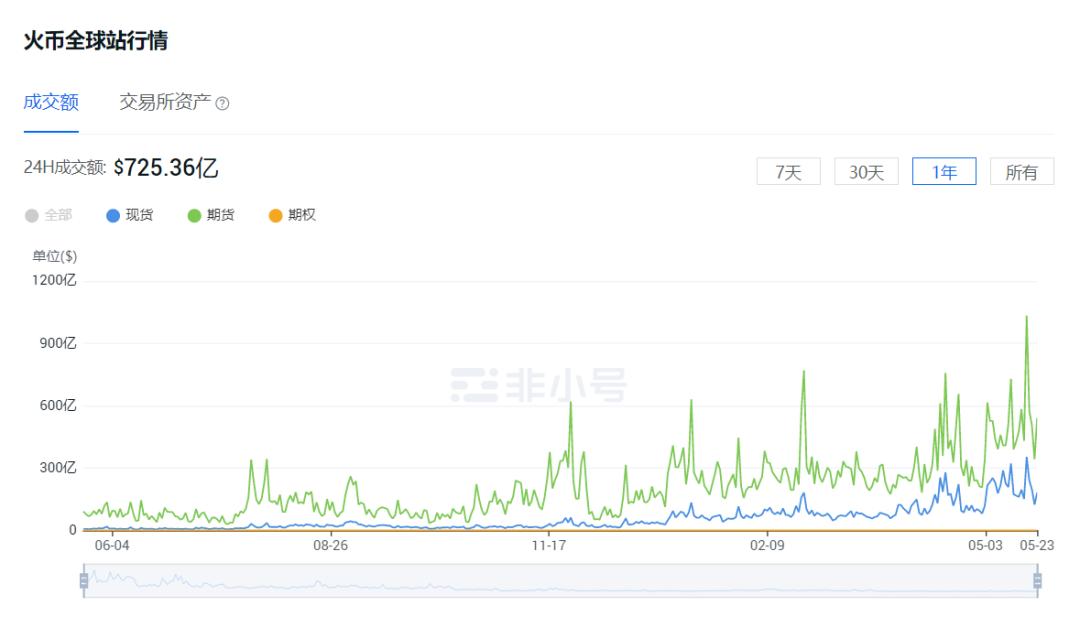Select the 所有 time range button
This screenshot has width=1080, height=638.
[x=1022, y=172]
